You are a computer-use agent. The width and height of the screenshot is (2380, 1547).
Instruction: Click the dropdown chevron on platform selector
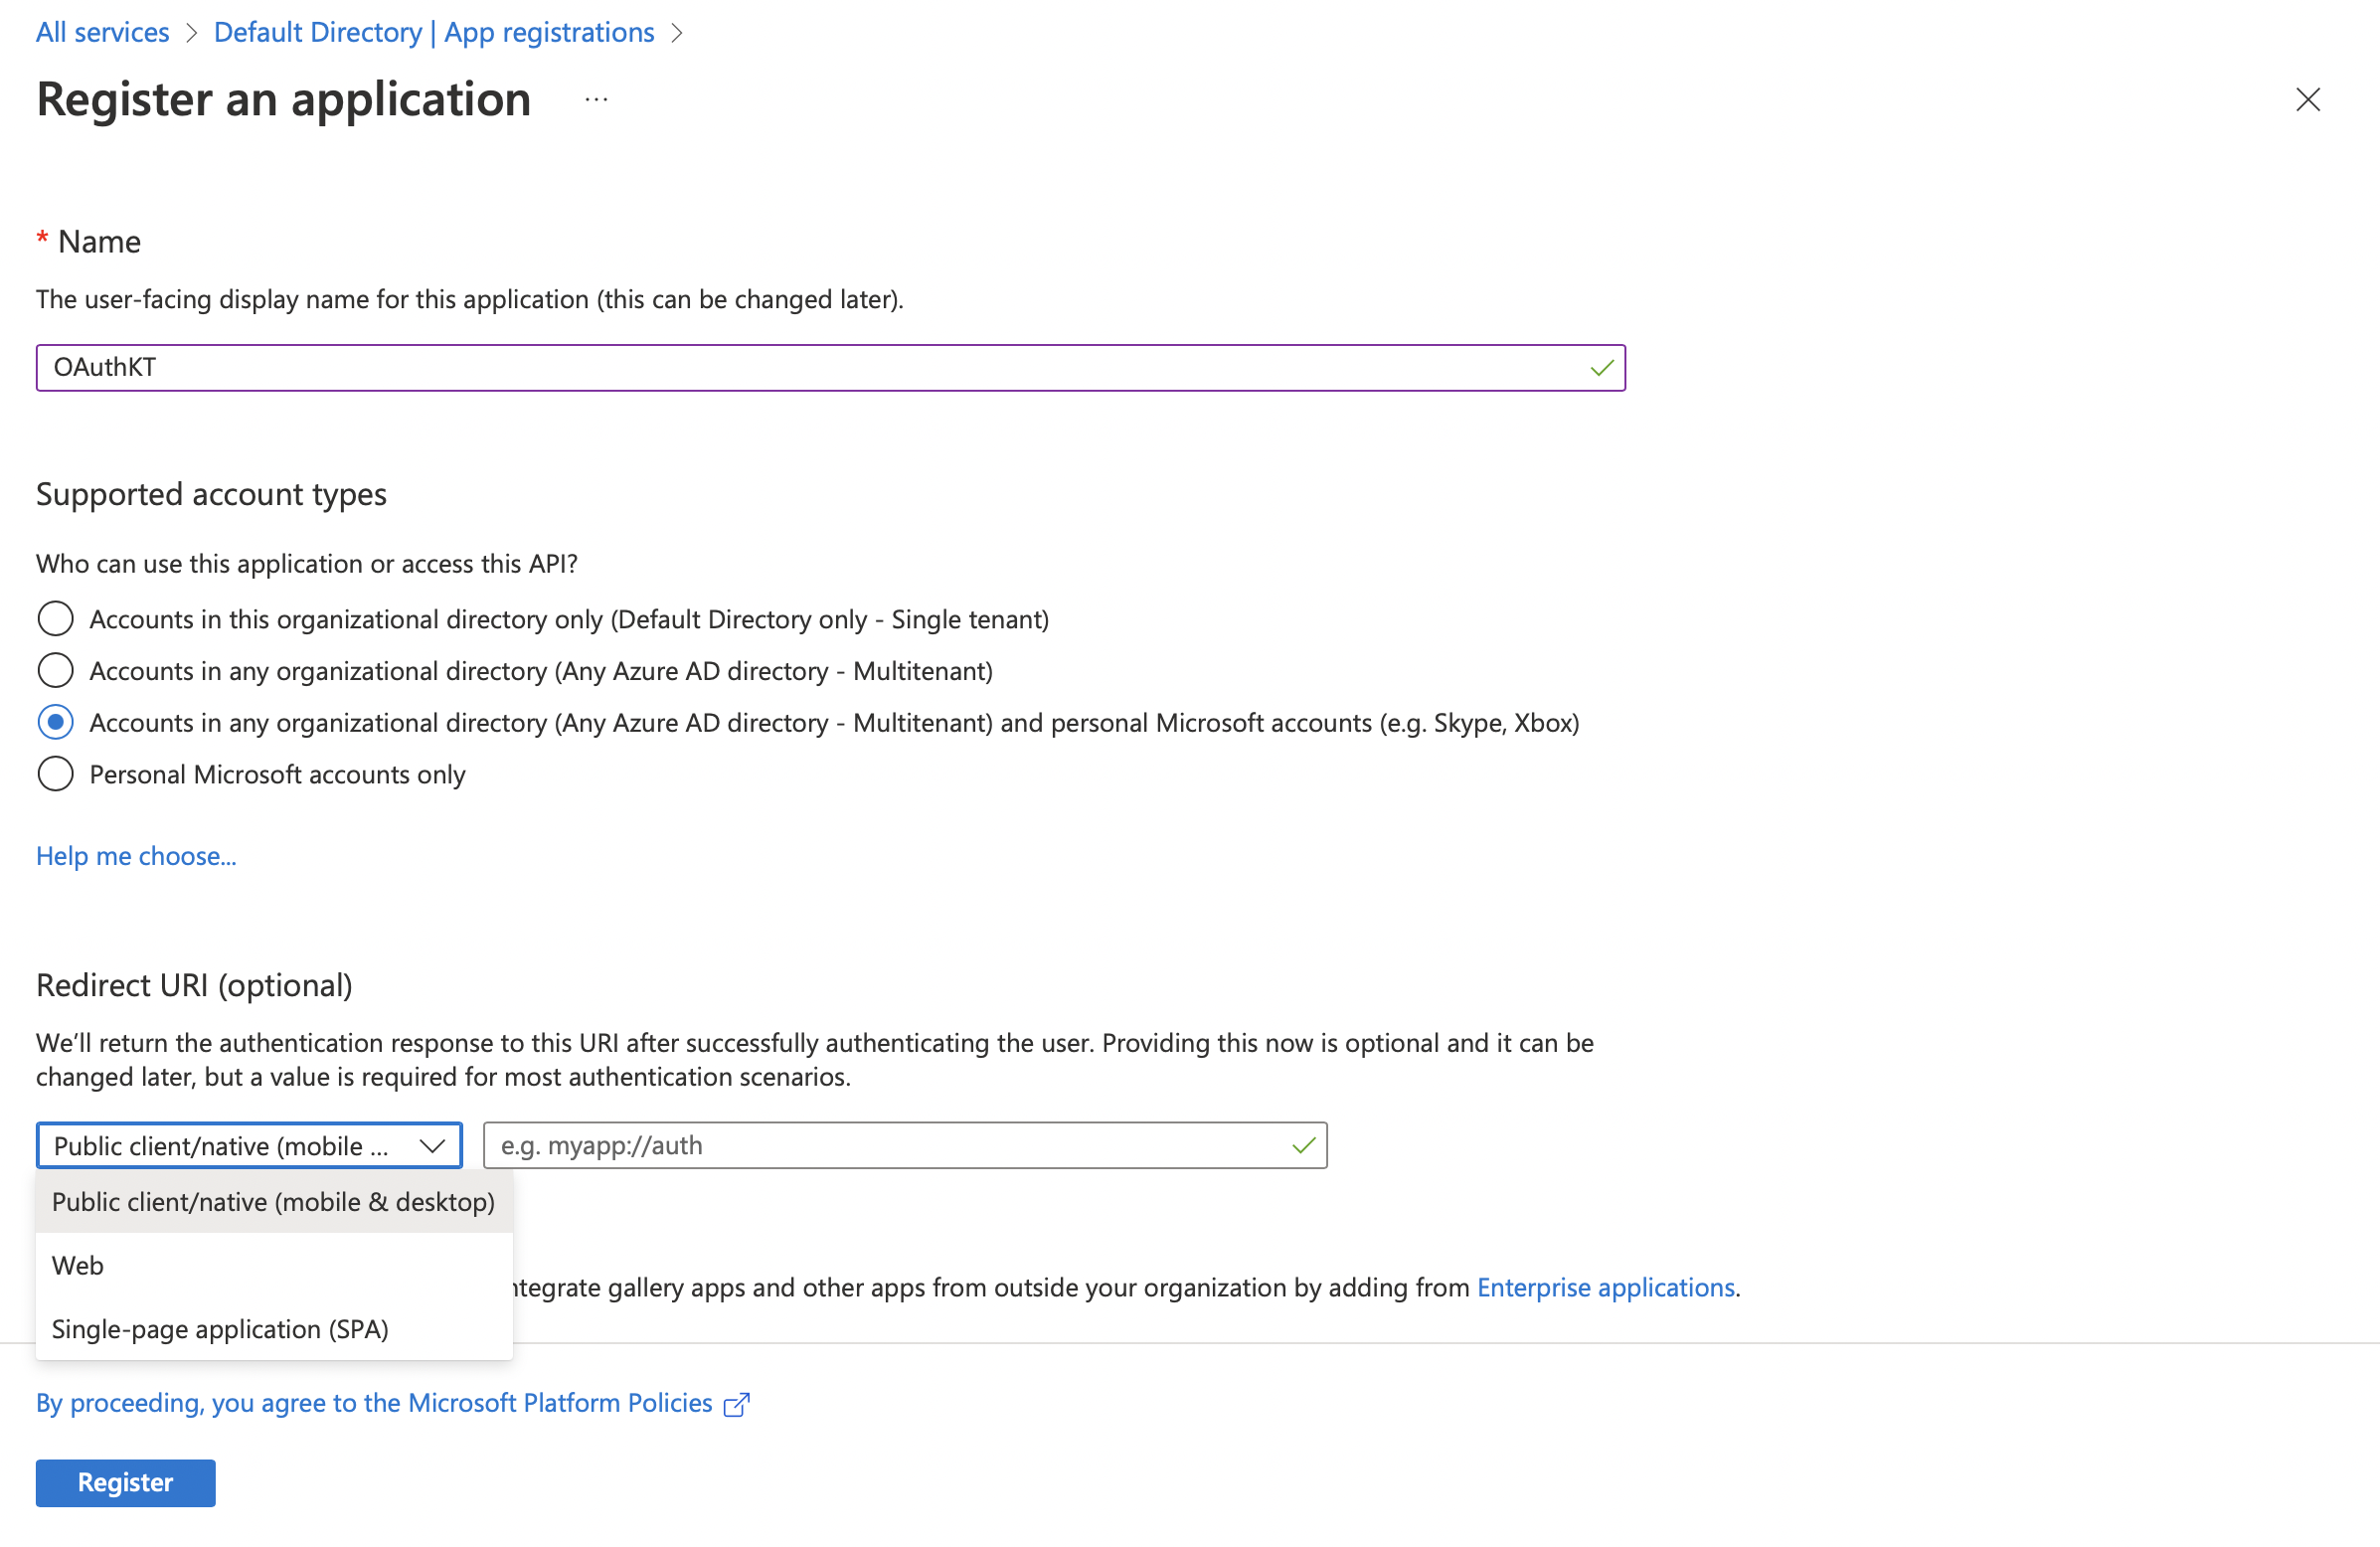click(432, 1146)
